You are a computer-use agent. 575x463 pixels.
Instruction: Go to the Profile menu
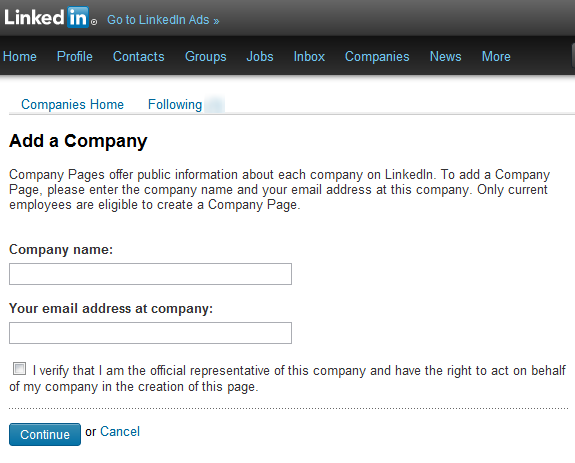pos(74,56)
